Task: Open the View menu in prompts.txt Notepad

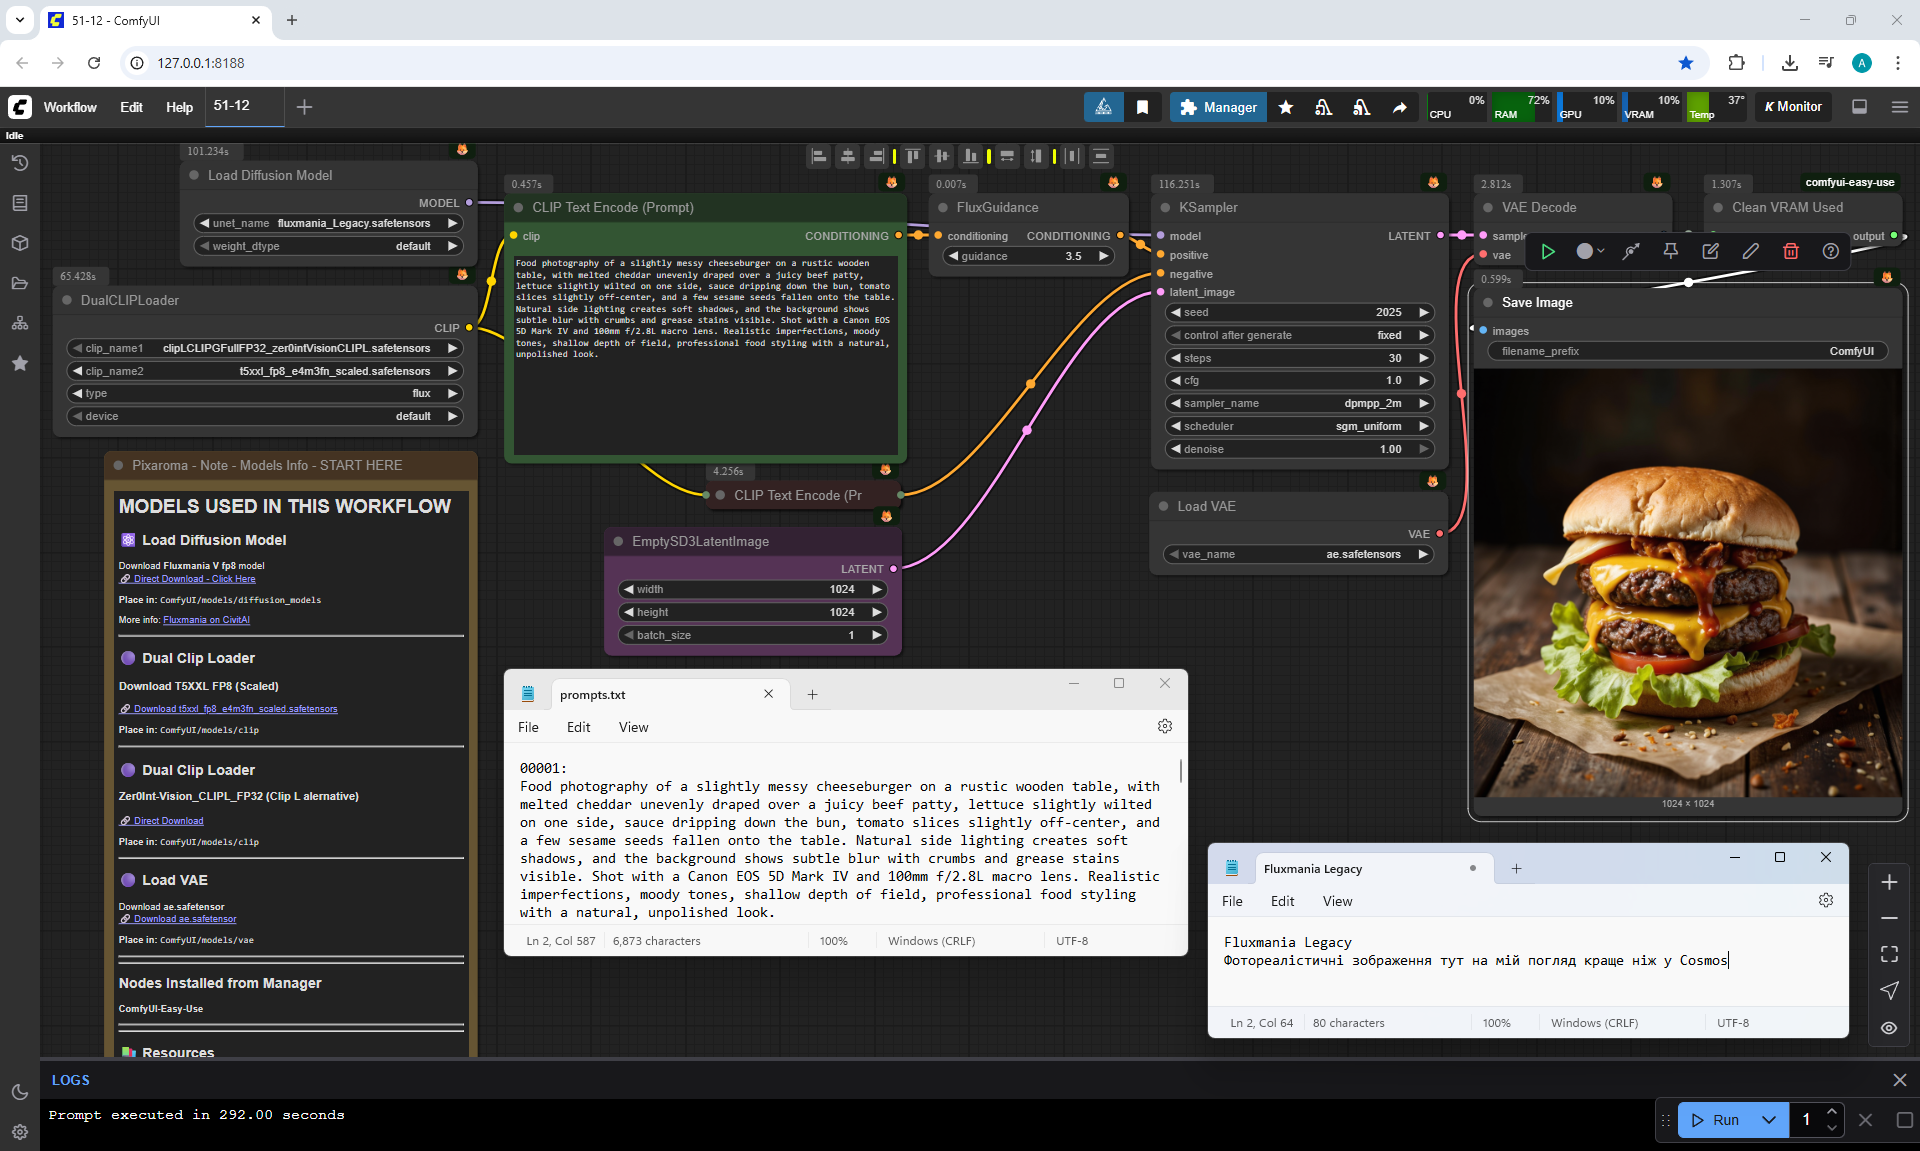Action: click(632, 727)
